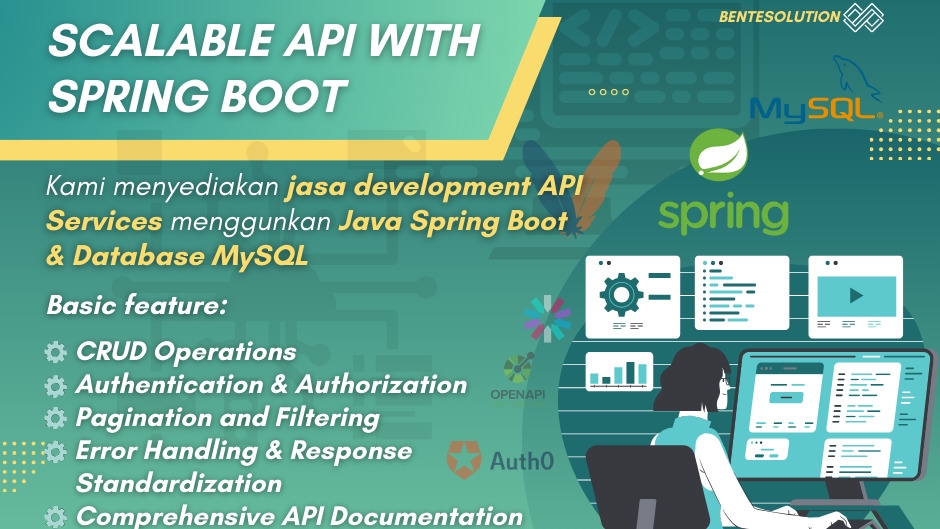Click the Auth0 shield star icon
This screenshot has width=940, height=529.
[464, 459]
